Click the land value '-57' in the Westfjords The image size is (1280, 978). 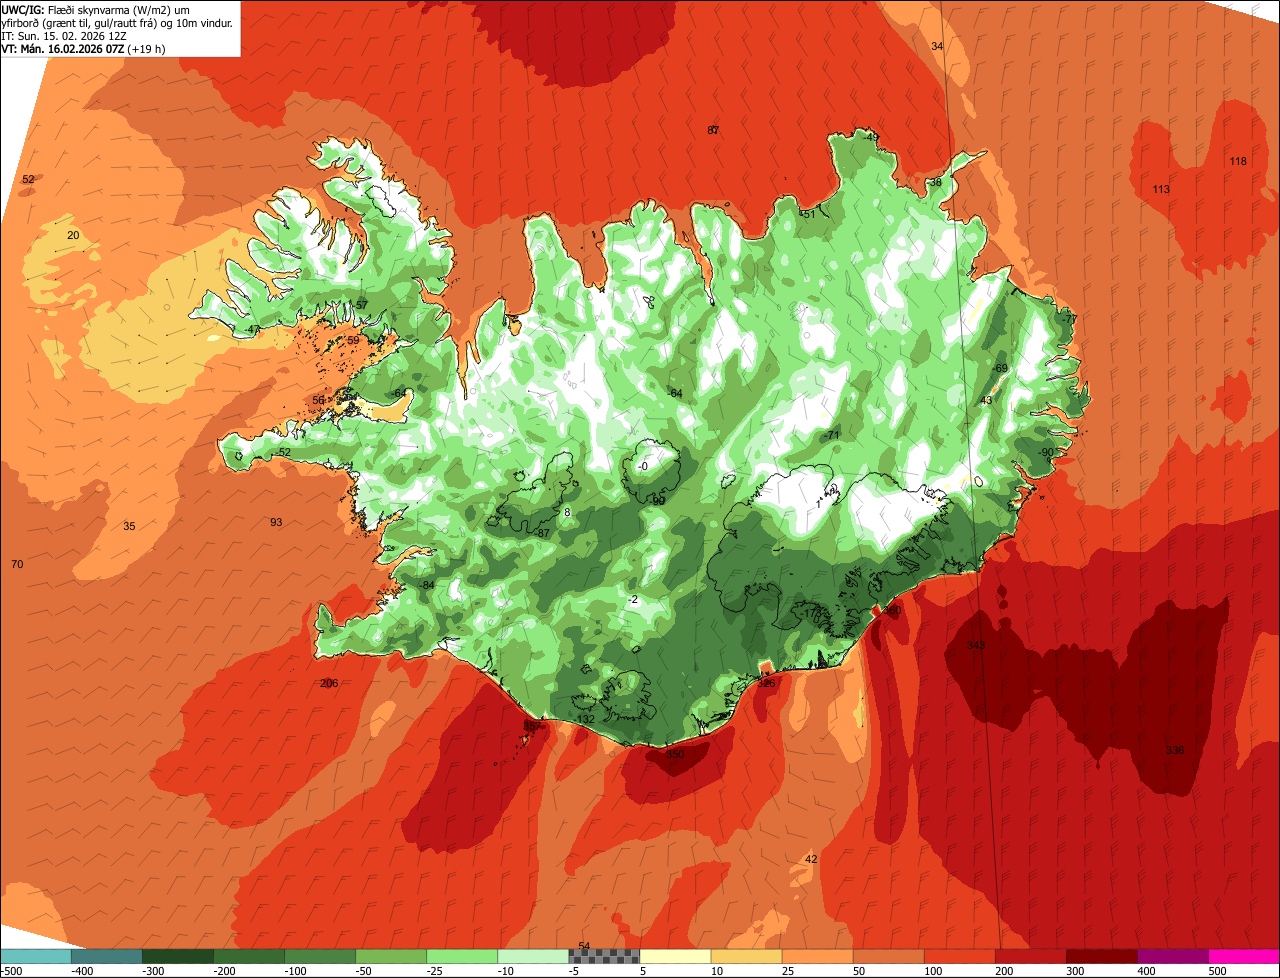(x=361, y=304)
